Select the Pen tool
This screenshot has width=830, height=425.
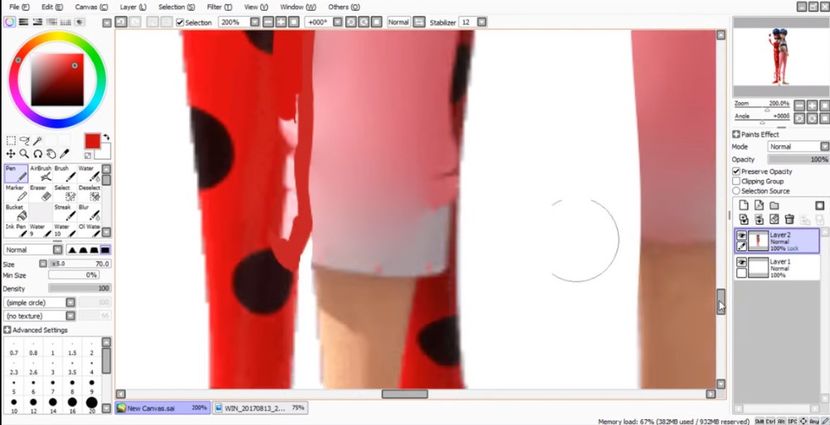pos(16,174)
